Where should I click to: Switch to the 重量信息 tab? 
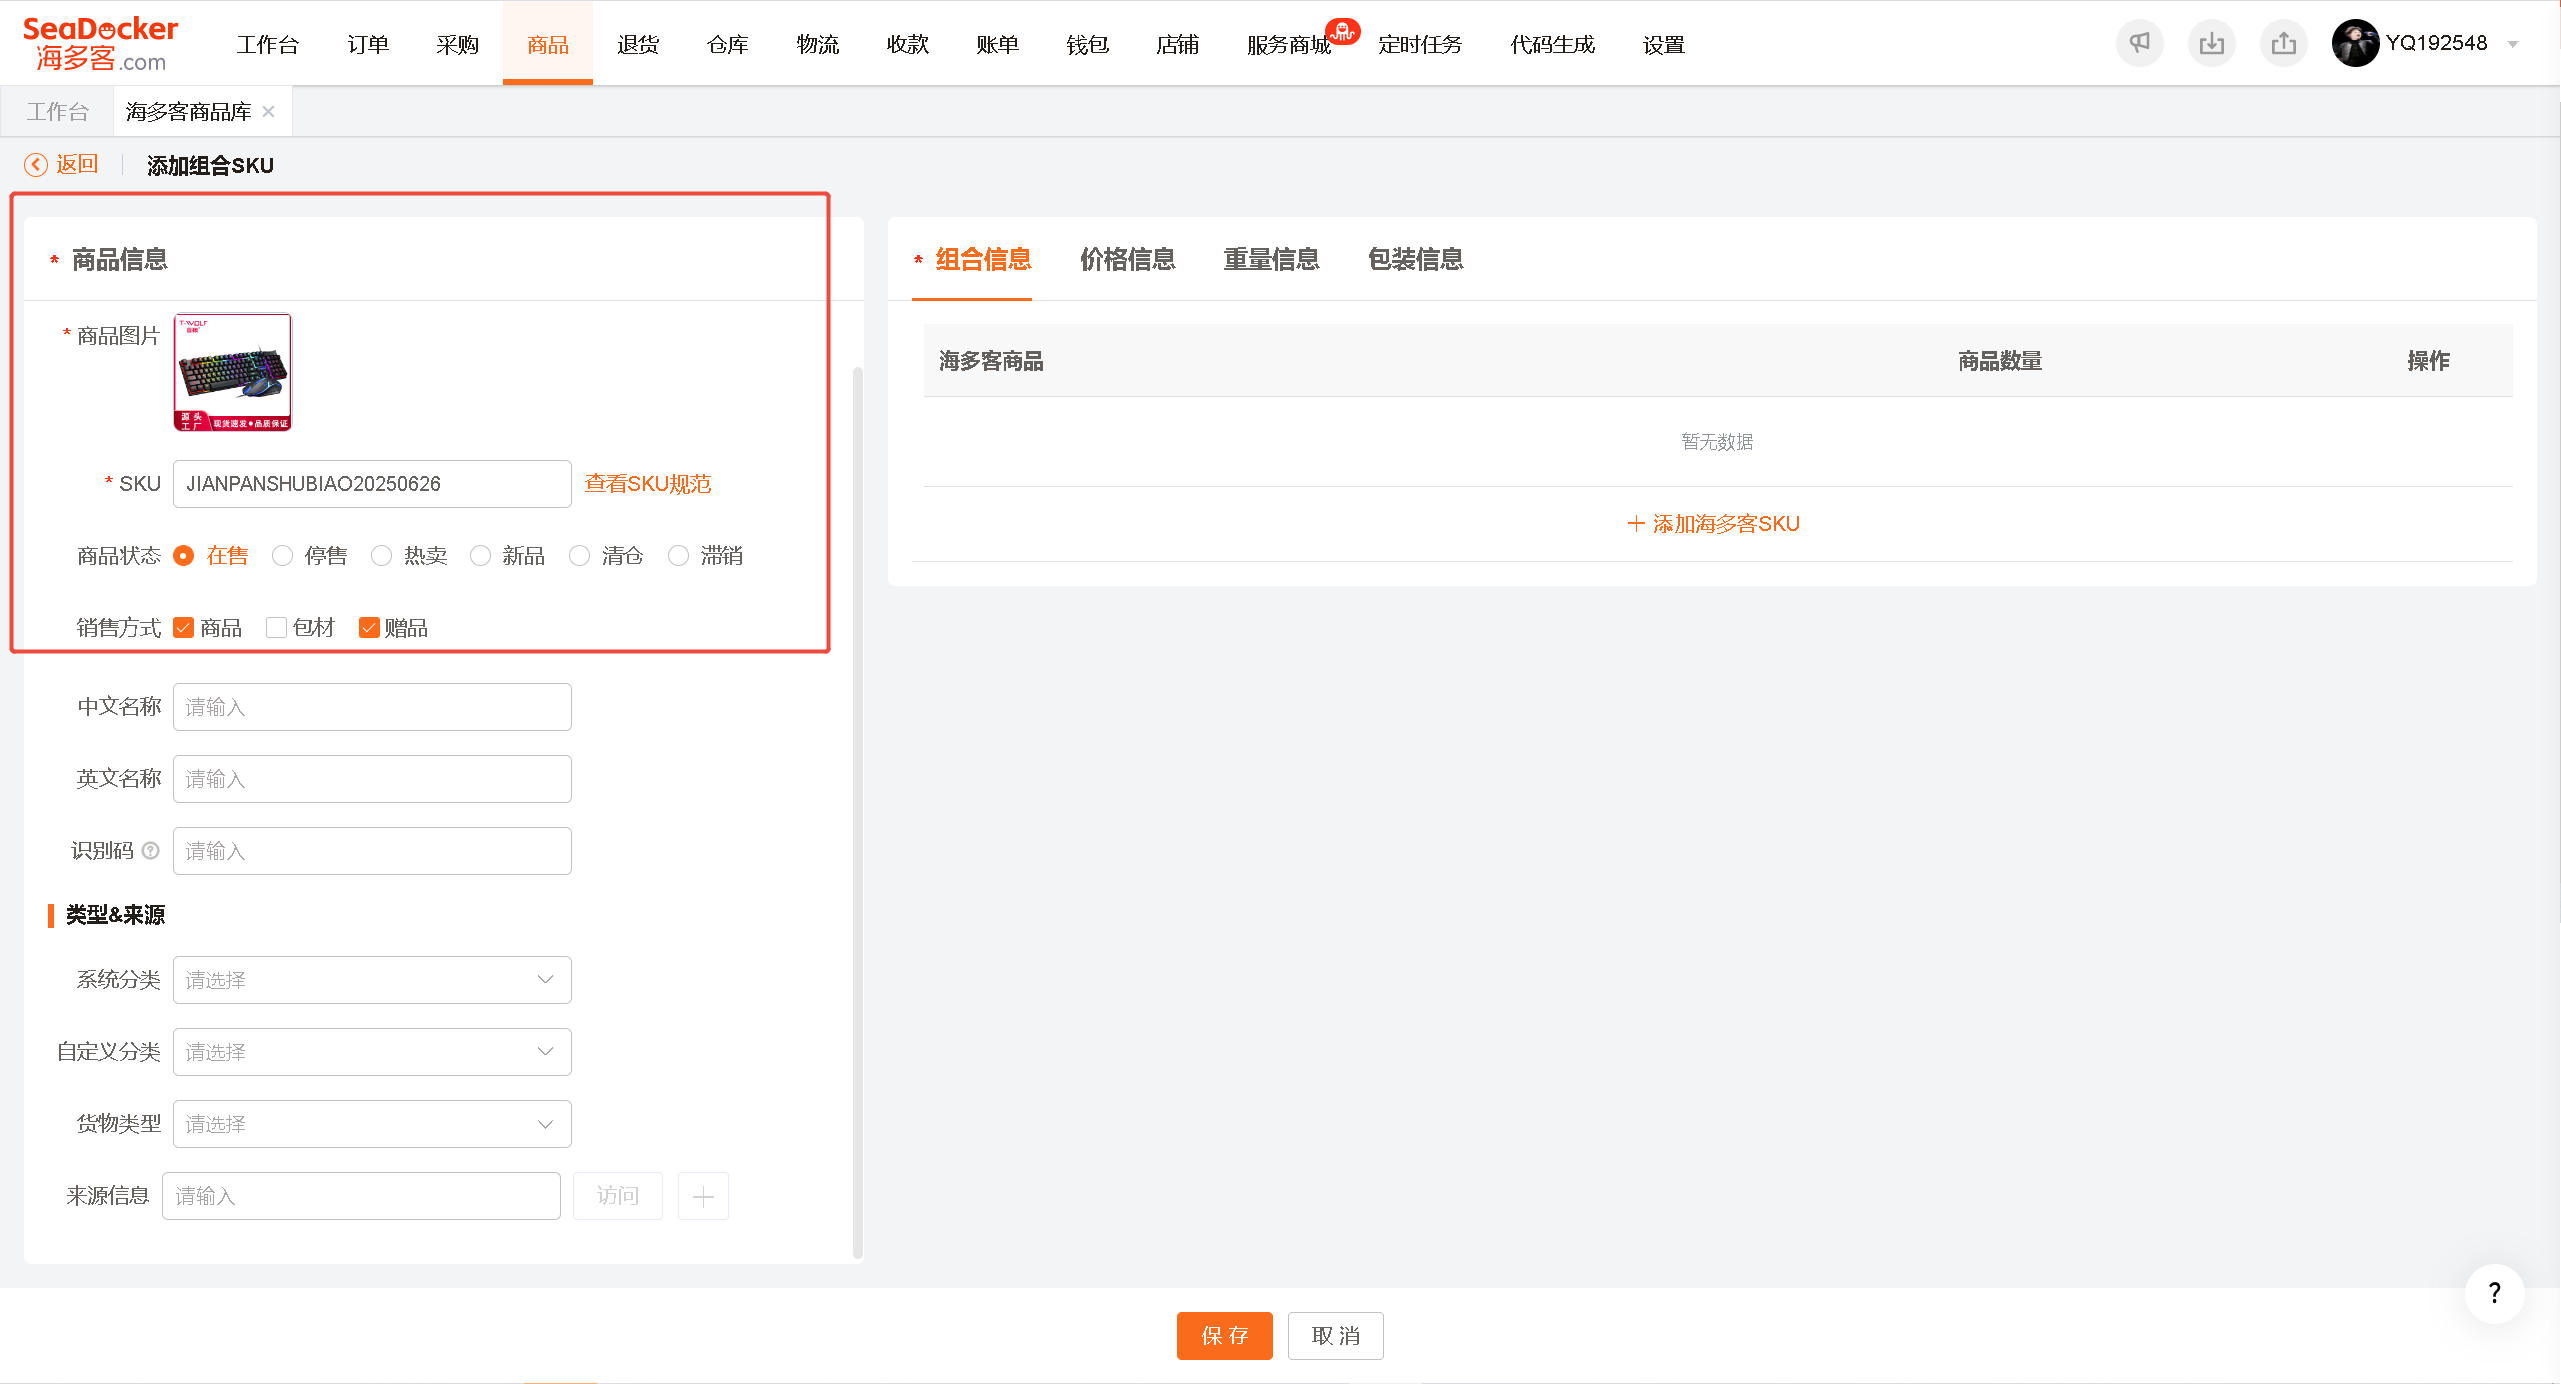pos(1272,260)
